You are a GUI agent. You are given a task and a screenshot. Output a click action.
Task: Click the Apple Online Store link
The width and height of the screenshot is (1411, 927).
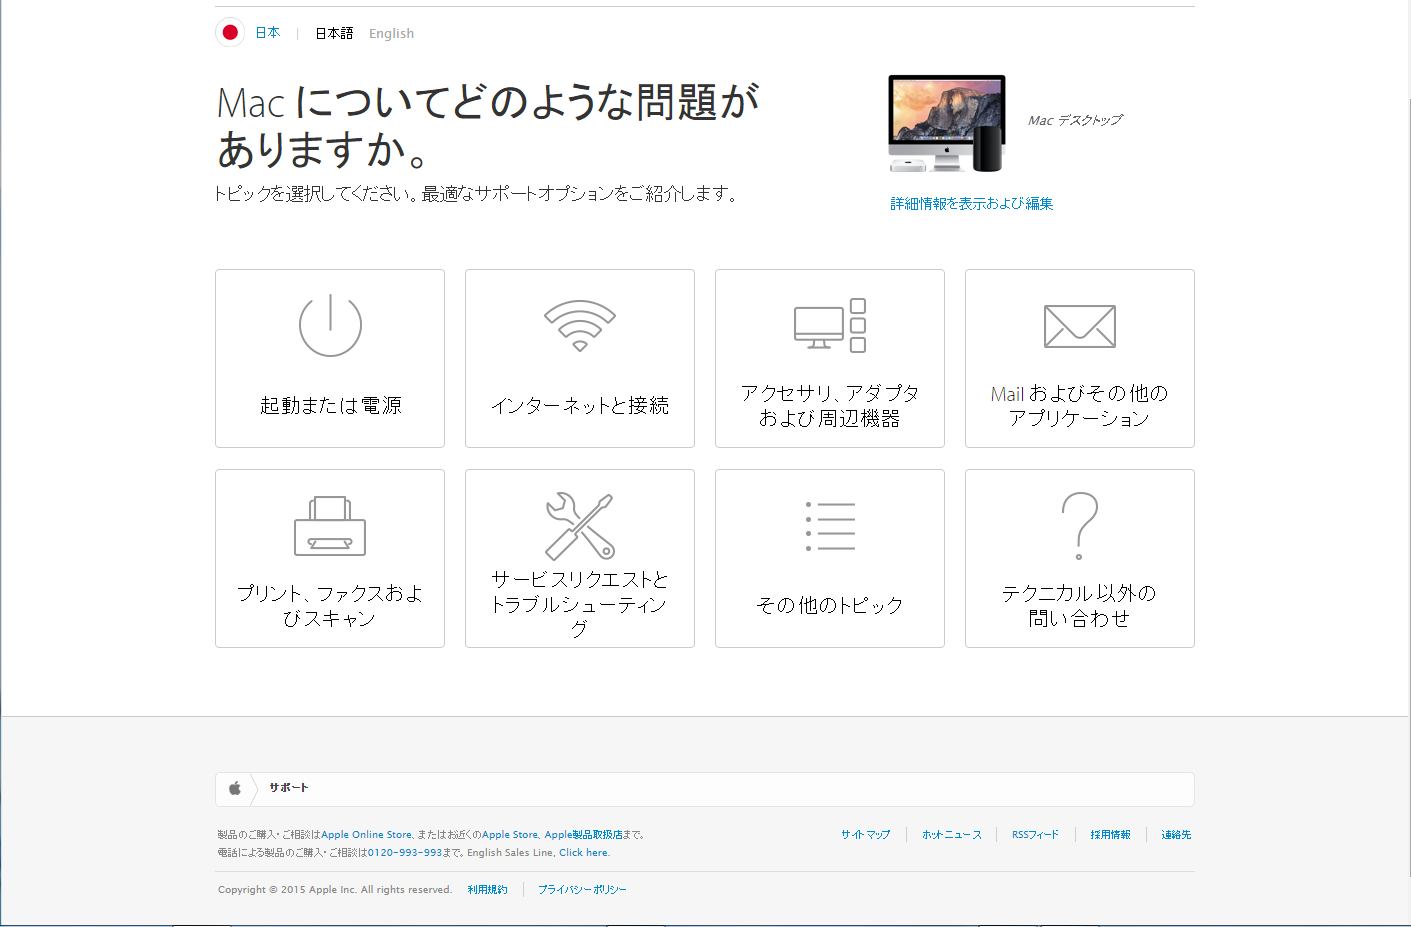pos(366,835)
